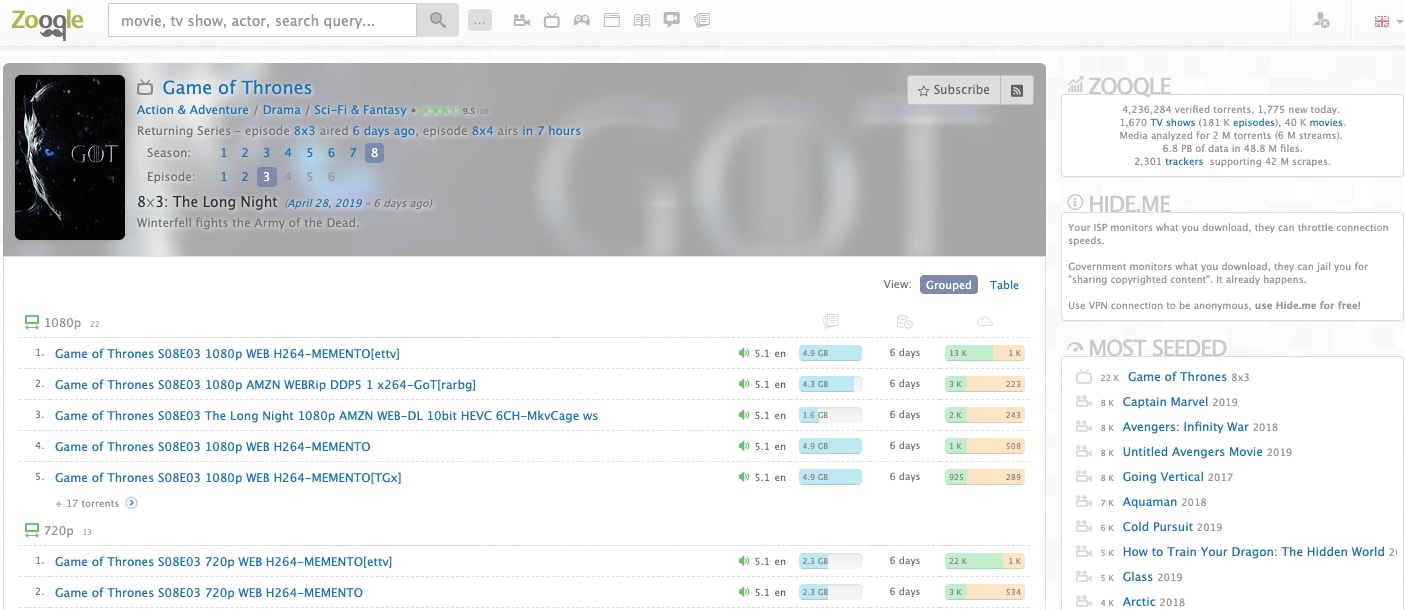Click audio speaker icon in 1080p MEMENTO[ettv] row

tap(743, 353)
